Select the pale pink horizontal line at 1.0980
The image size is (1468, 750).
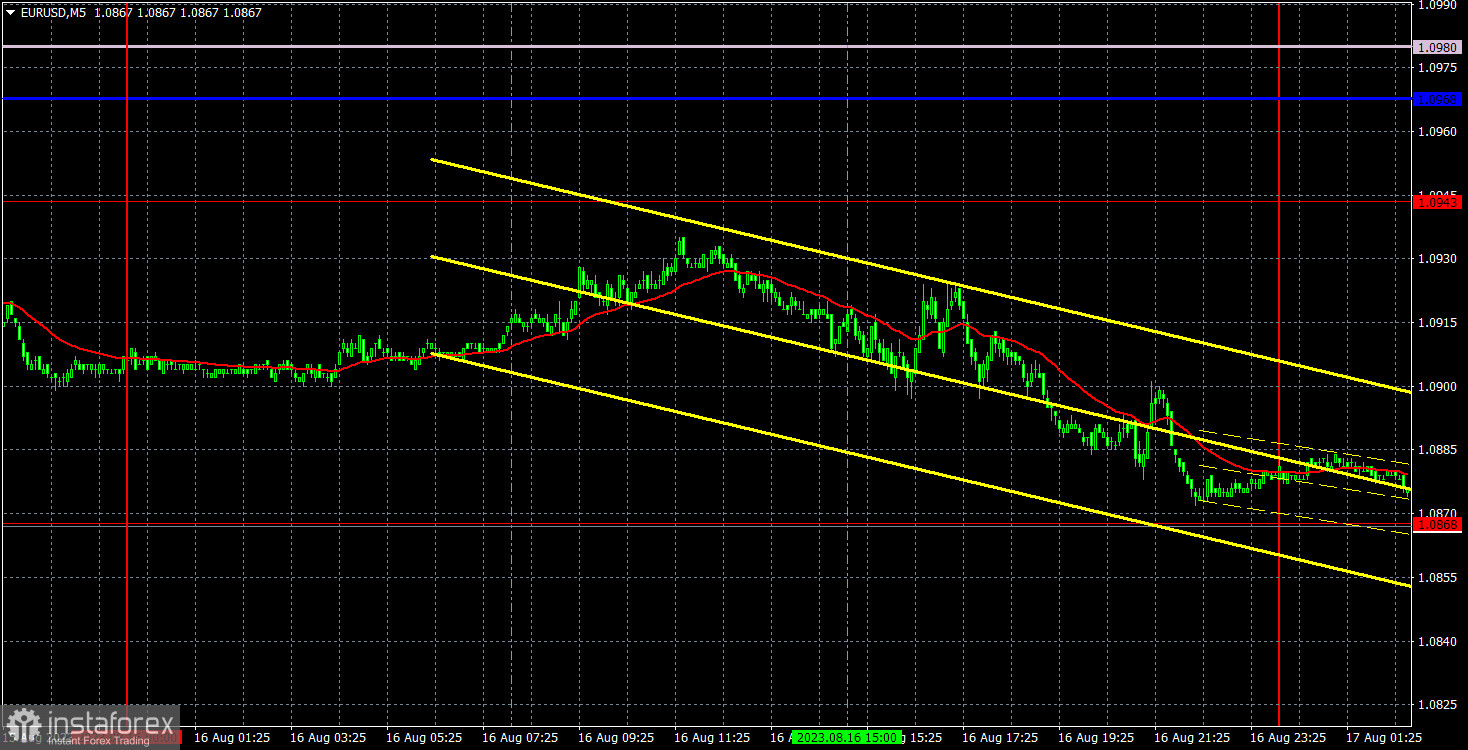click(706, 47)
